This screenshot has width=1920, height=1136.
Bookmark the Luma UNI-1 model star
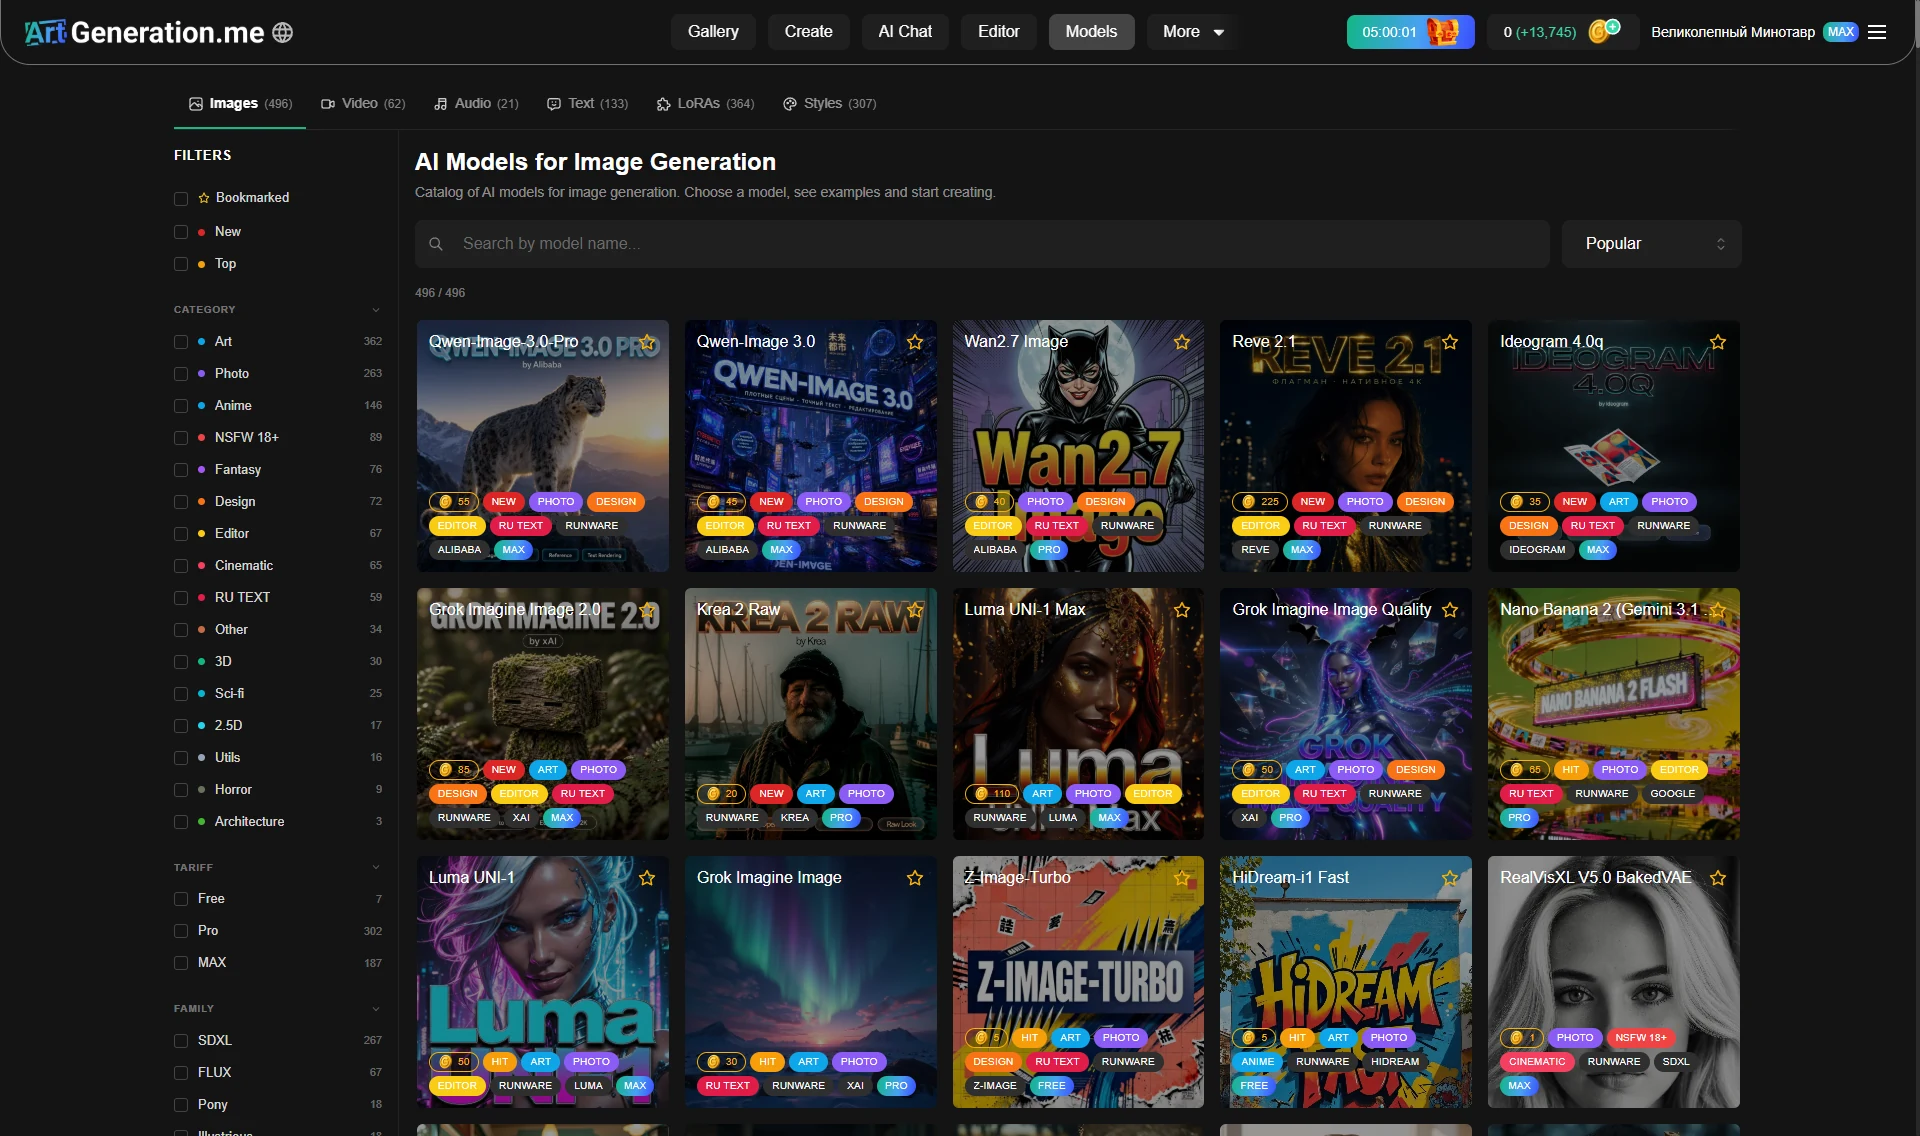647,878
